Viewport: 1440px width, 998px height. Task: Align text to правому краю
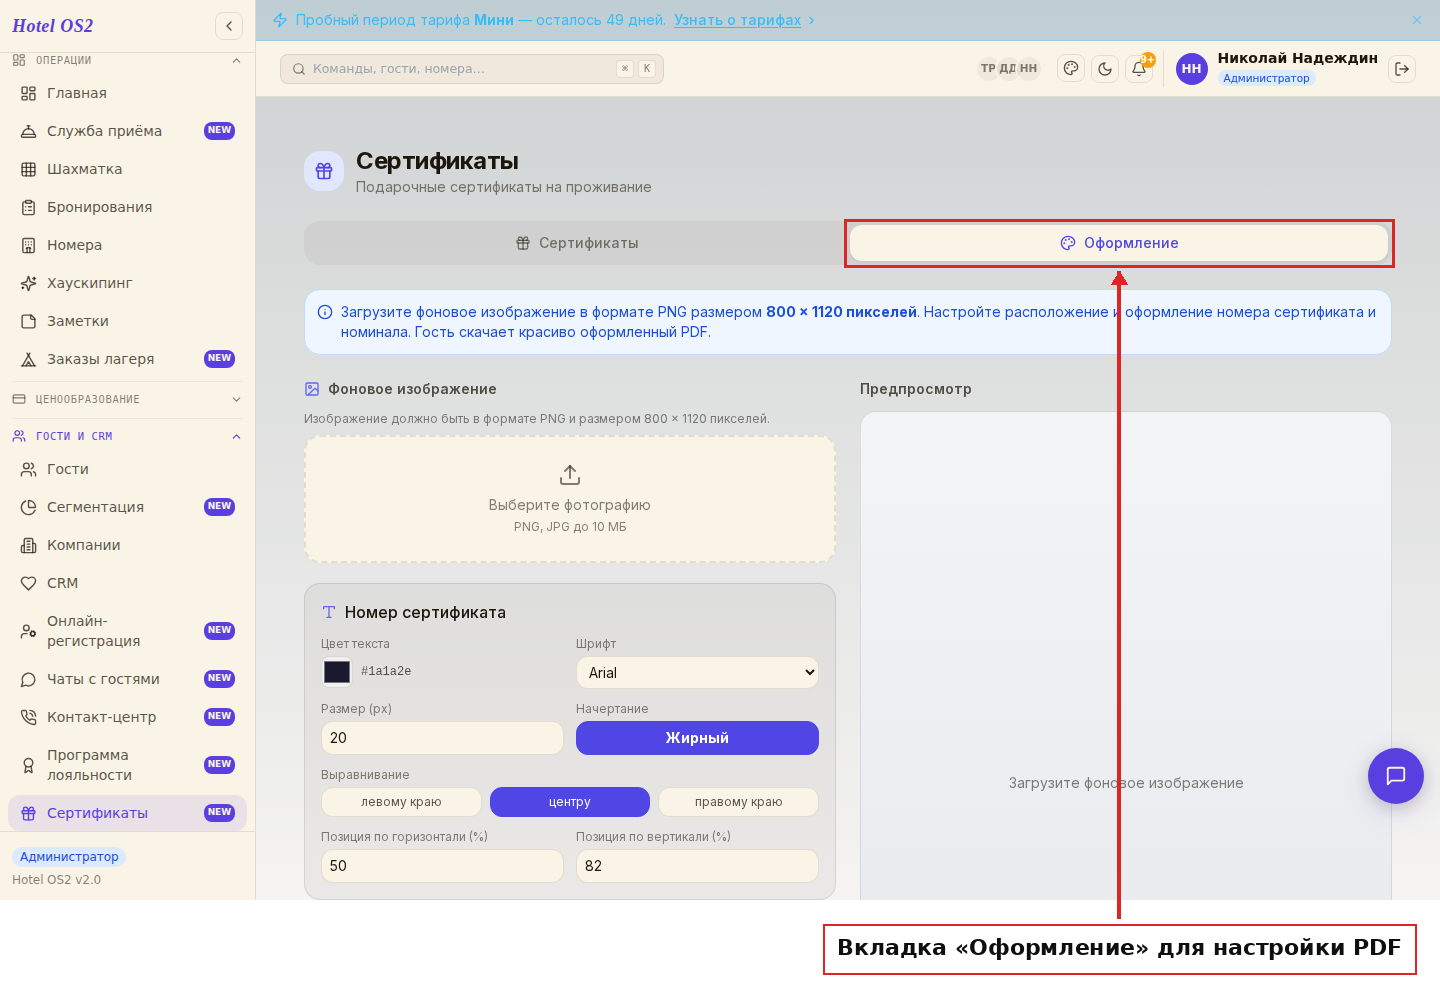738,802
